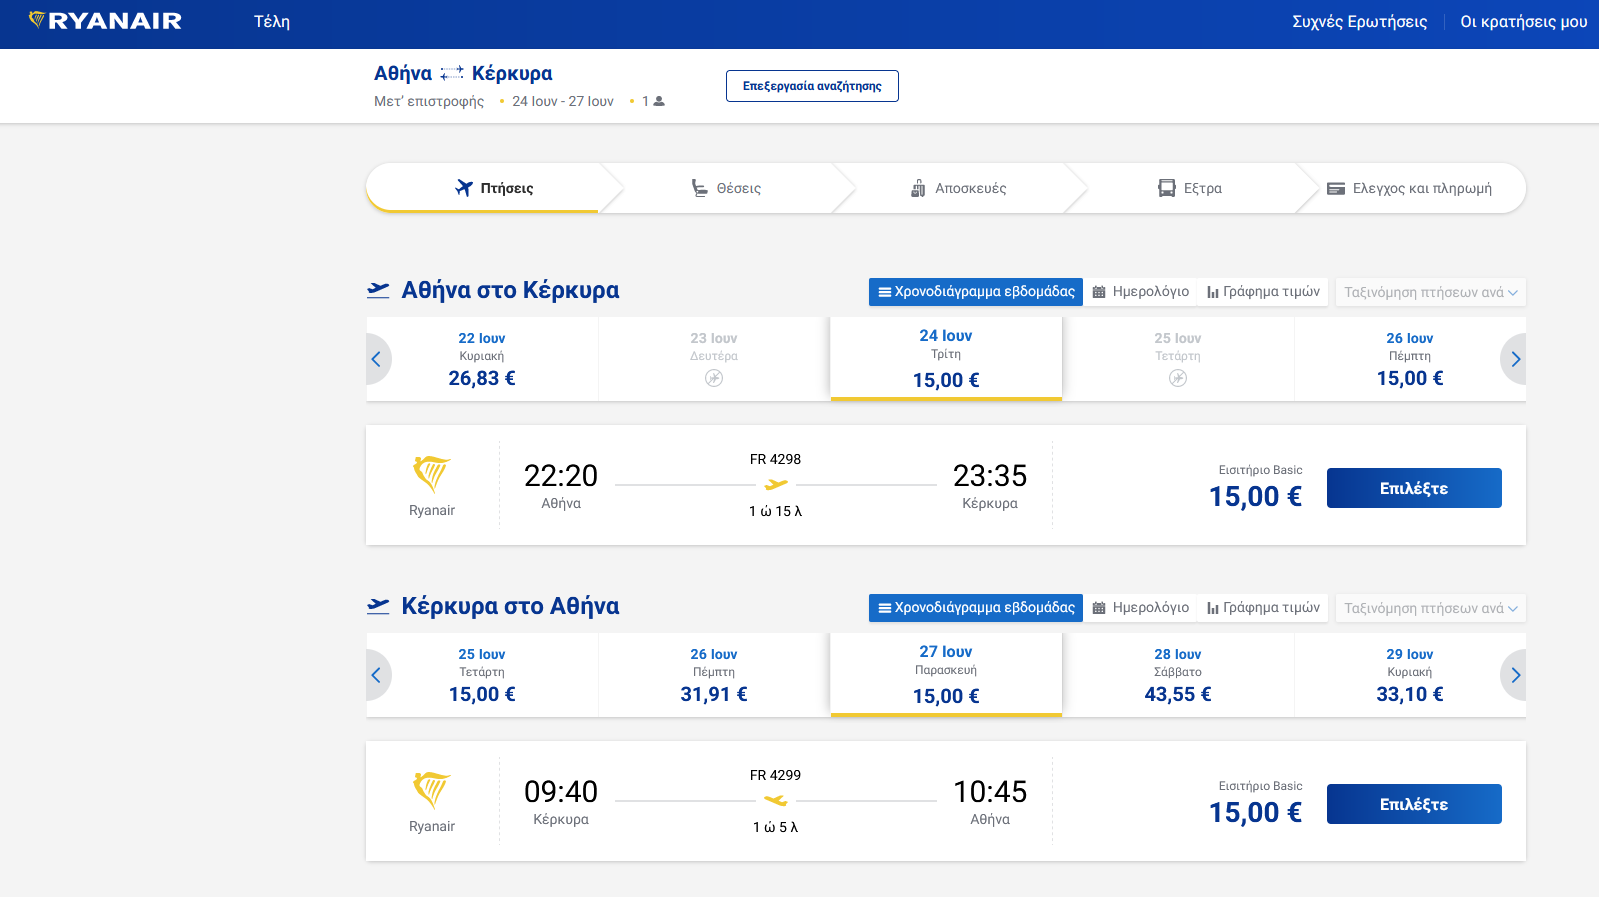
Task: Select the Εξτρα step tab
Action: pos(1190,188)
